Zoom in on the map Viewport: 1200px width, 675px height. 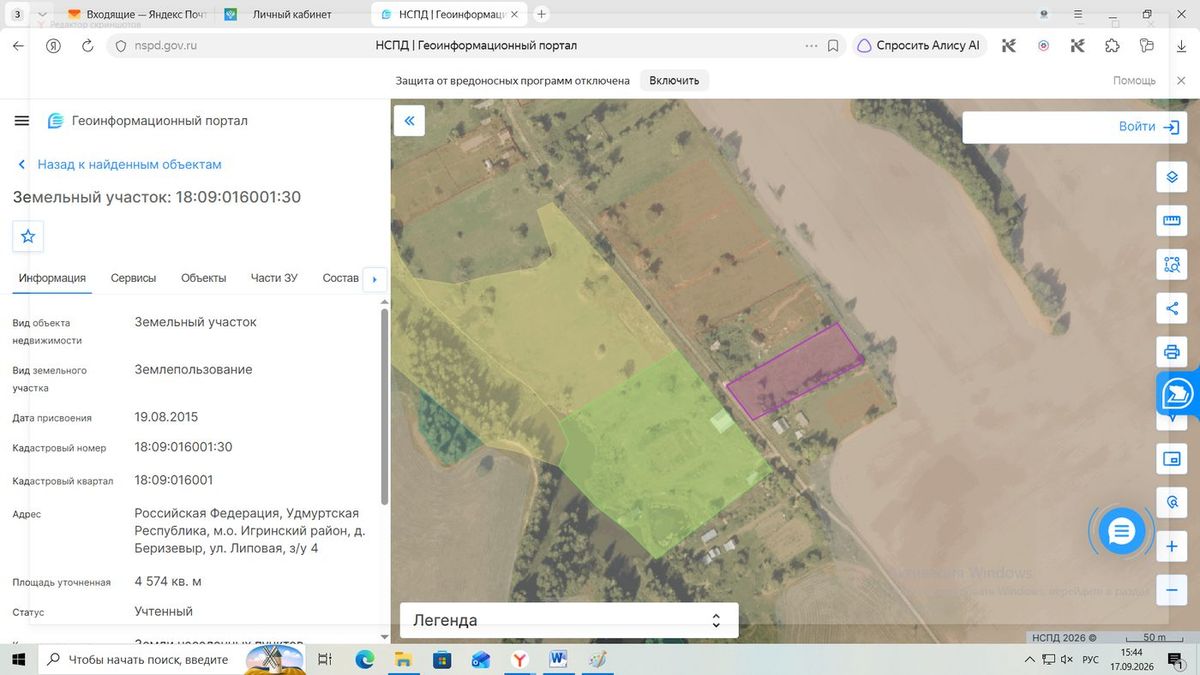click(1171, 547)
